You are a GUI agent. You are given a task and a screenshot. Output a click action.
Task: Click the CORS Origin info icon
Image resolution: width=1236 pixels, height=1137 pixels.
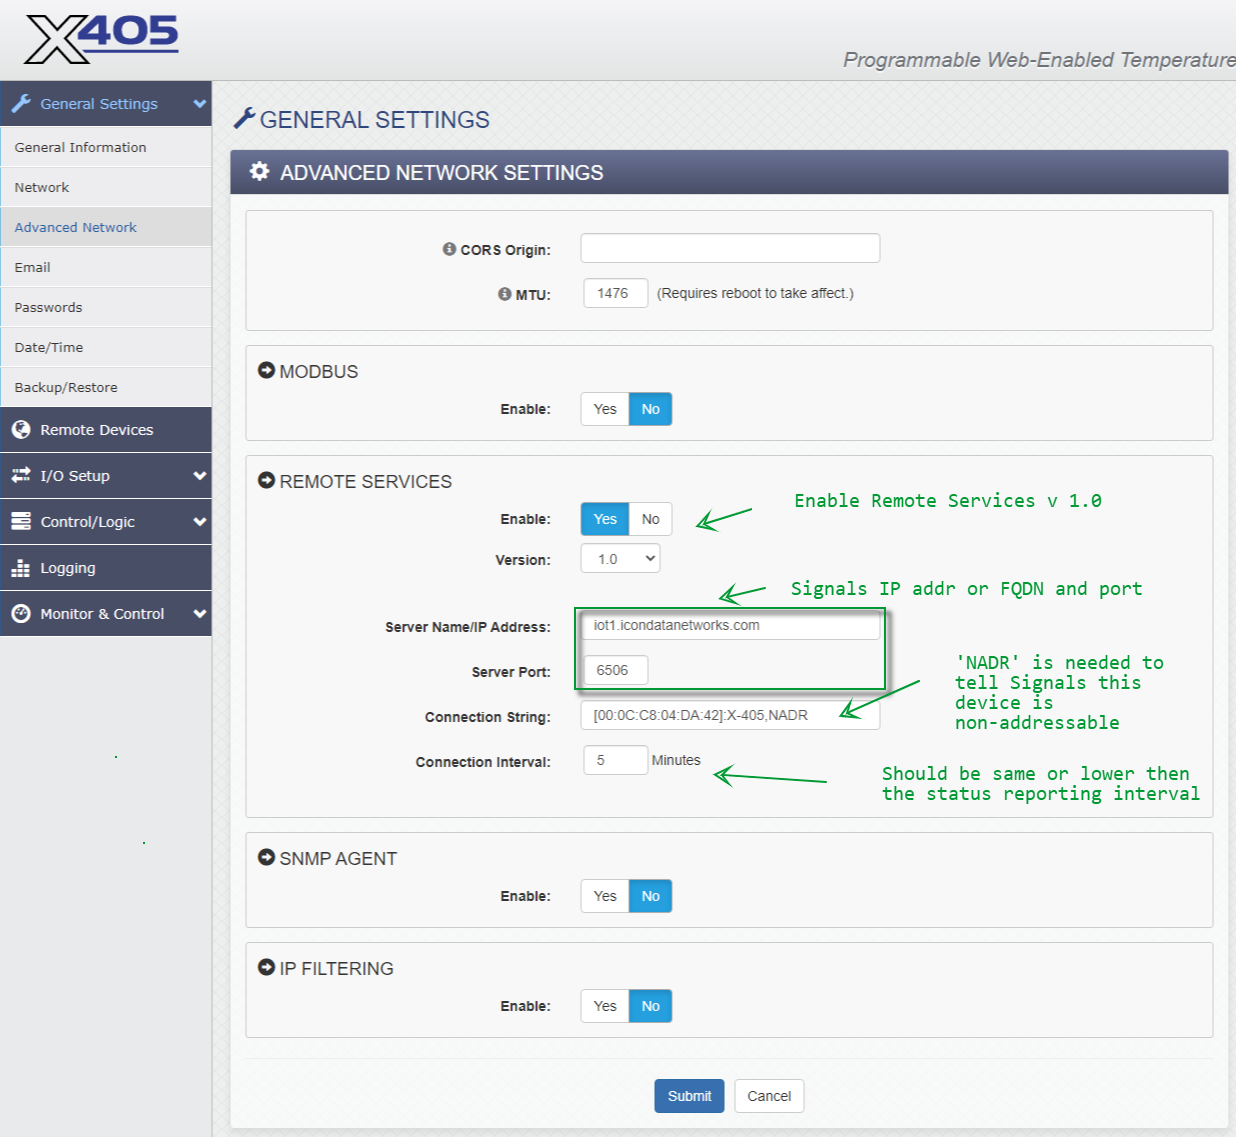(449, 249)
